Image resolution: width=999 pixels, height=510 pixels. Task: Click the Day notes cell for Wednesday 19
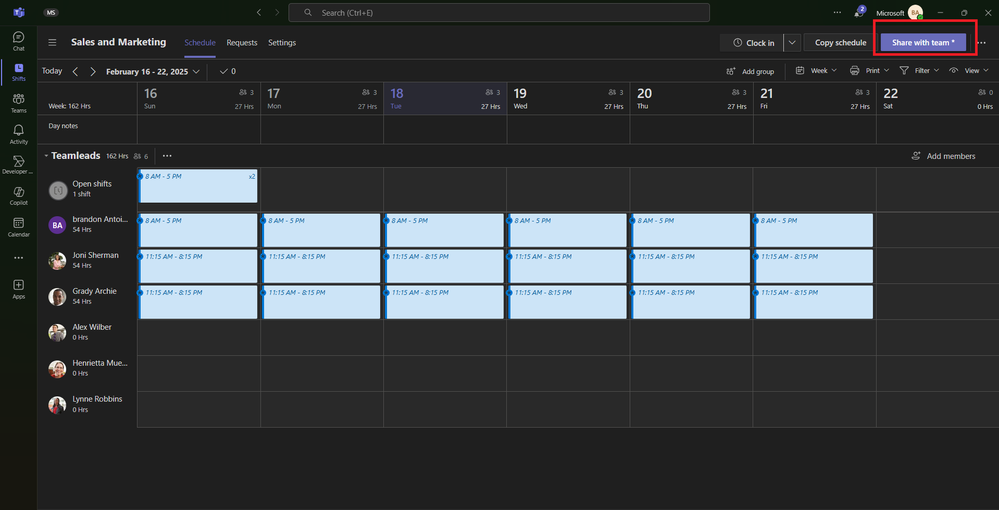click(568, 129)
